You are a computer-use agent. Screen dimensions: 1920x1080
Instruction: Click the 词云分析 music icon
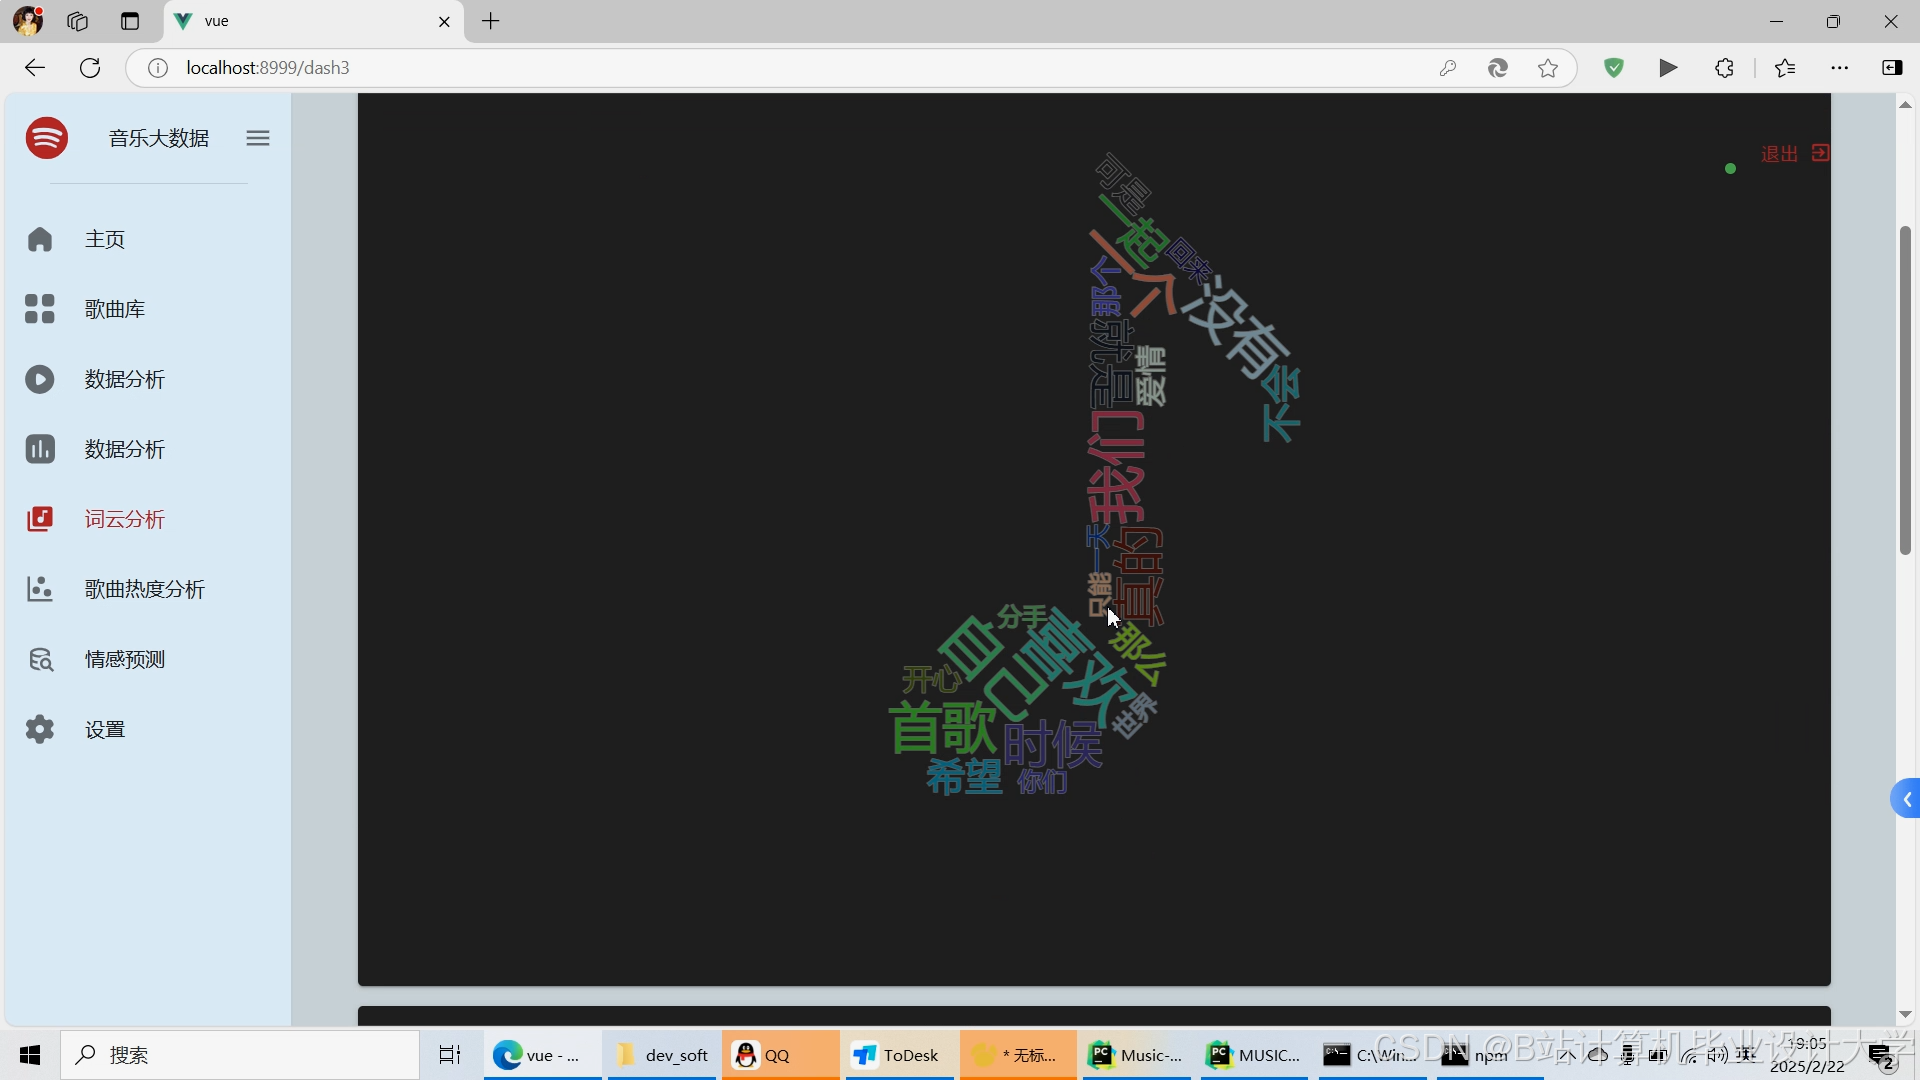tap(40, 519)
